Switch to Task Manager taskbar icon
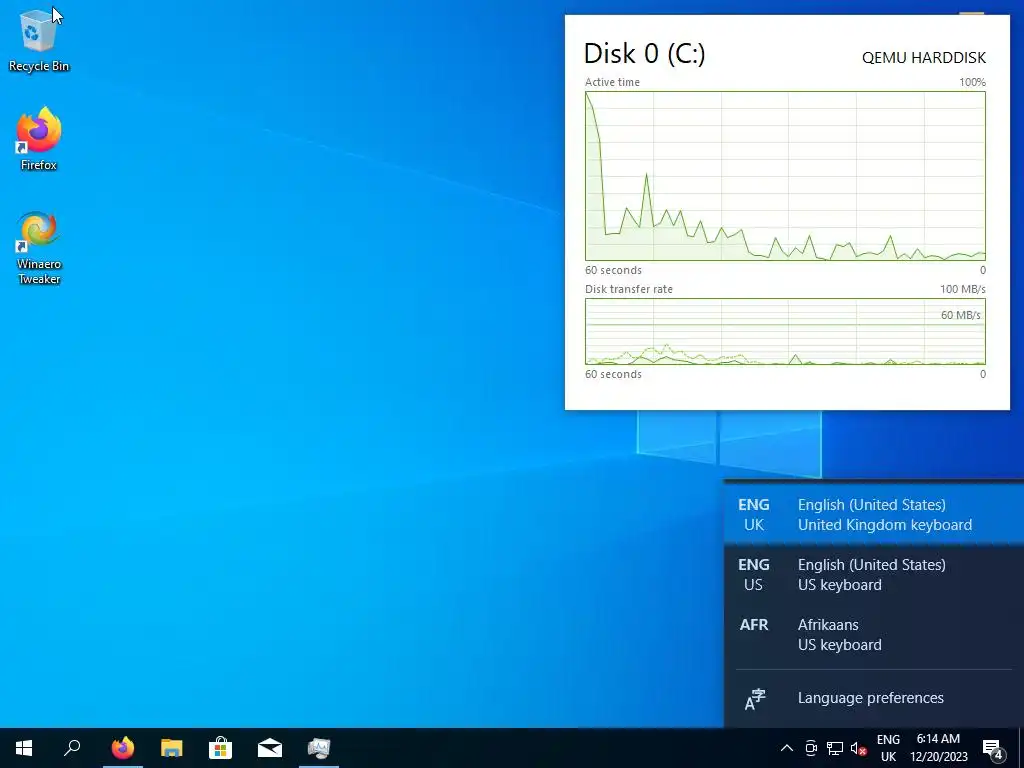 [319, 748]
